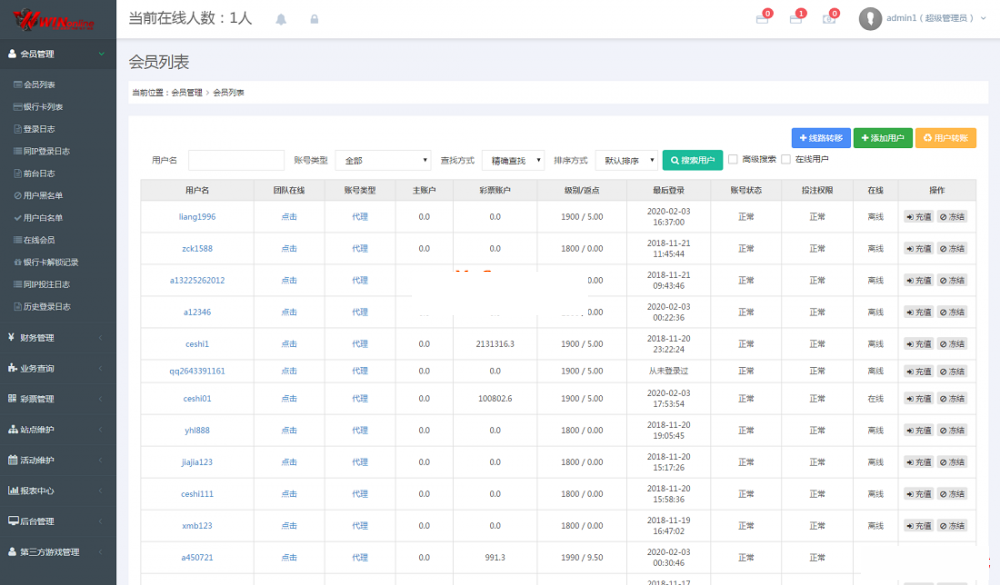Click the 搜索用户 search button
This screenshot has width=1000, height=585.
click(692, 160)
